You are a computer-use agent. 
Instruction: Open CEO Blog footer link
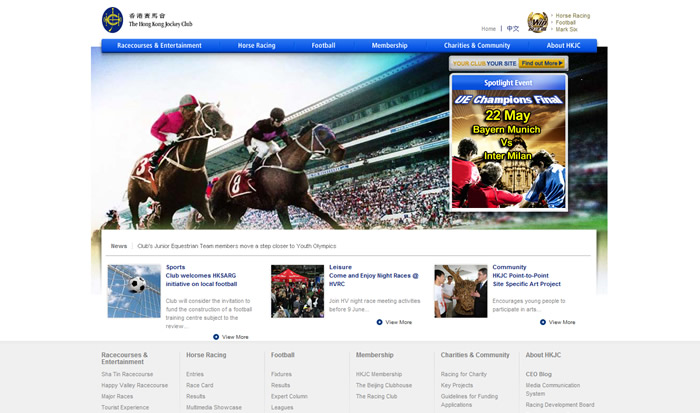pyautogui.click(x=538, y=374)
